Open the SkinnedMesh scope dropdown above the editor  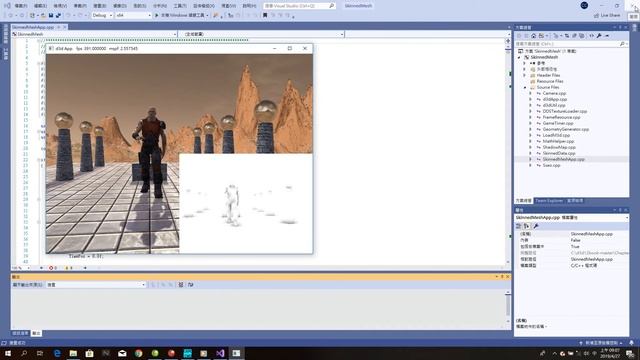[x=94, y=34]
